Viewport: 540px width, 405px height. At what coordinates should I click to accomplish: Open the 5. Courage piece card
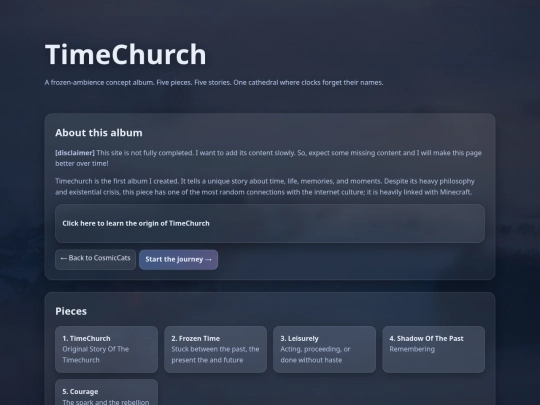click(x=106, y=392)
